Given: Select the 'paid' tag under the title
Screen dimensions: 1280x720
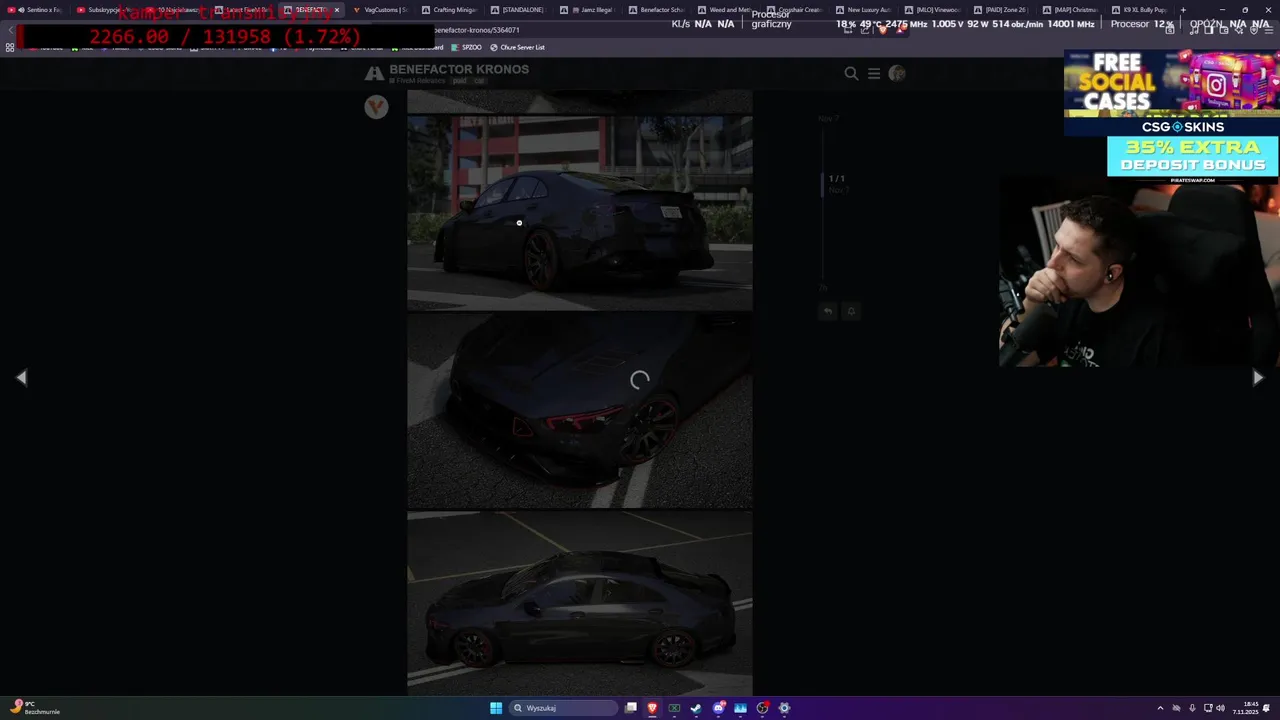Looking at the screenshot, I should (459, 80).
